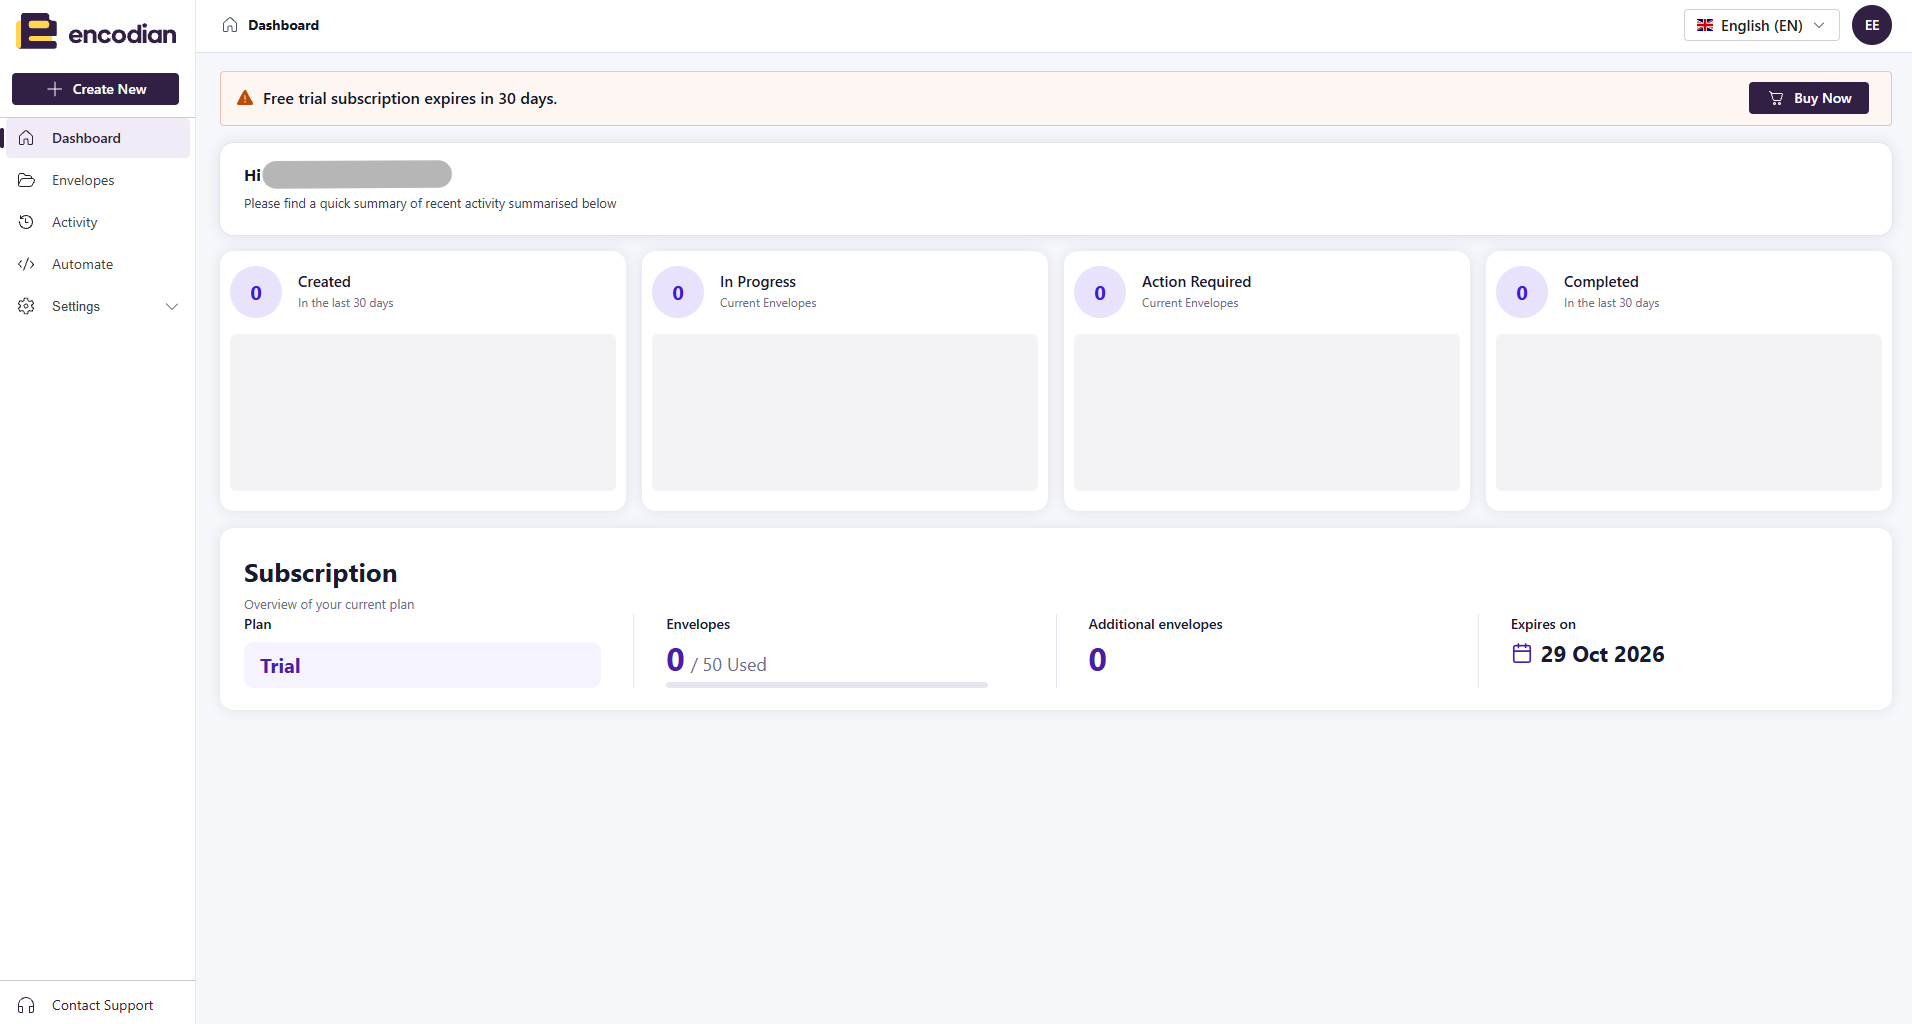Viewport: 1912px width, 1024px height.
Task: Click the Trial plan badge
Action: (422, 665)
